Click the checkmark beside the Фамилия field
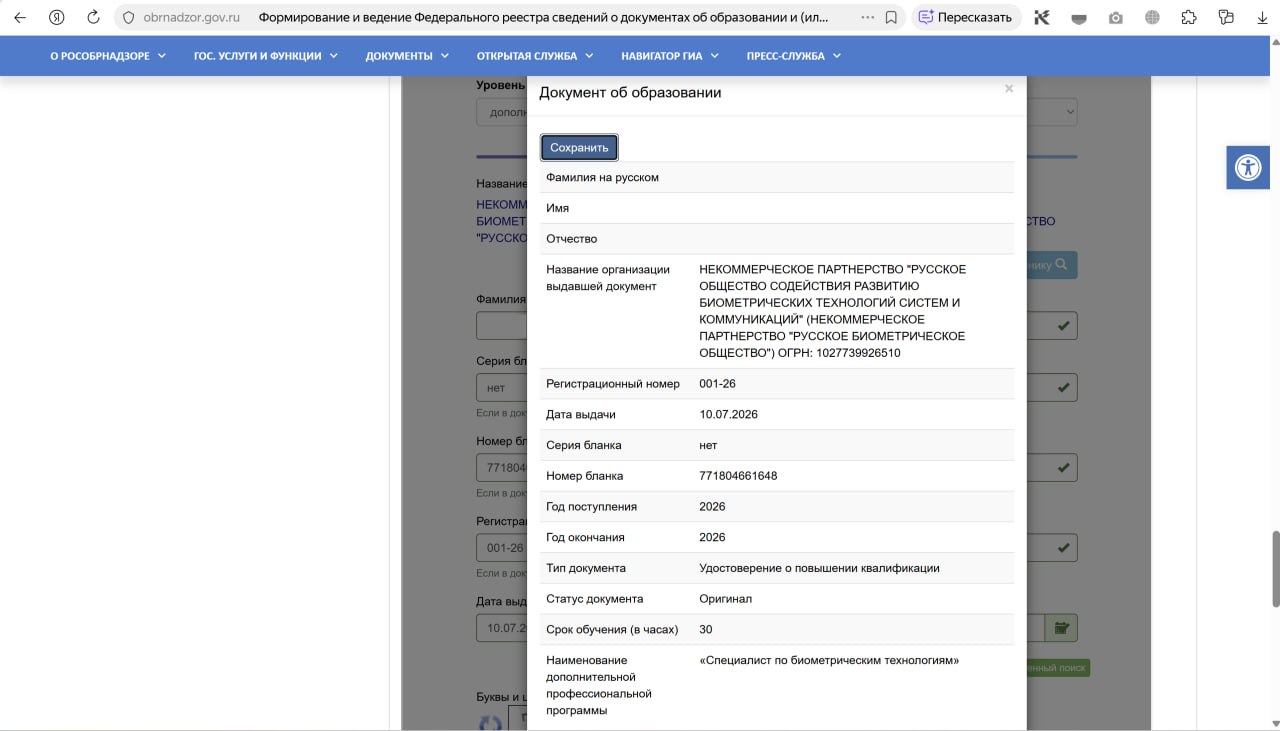The height and width of the screenshot is (731, 1280). point(1064,326)
